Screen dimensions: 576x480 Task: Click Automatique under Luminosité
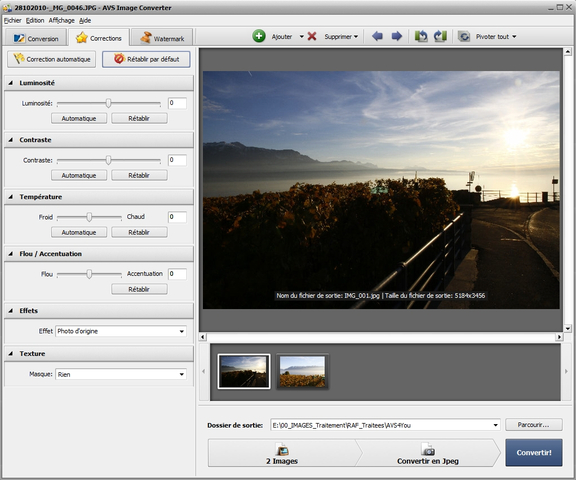(79, 118)
